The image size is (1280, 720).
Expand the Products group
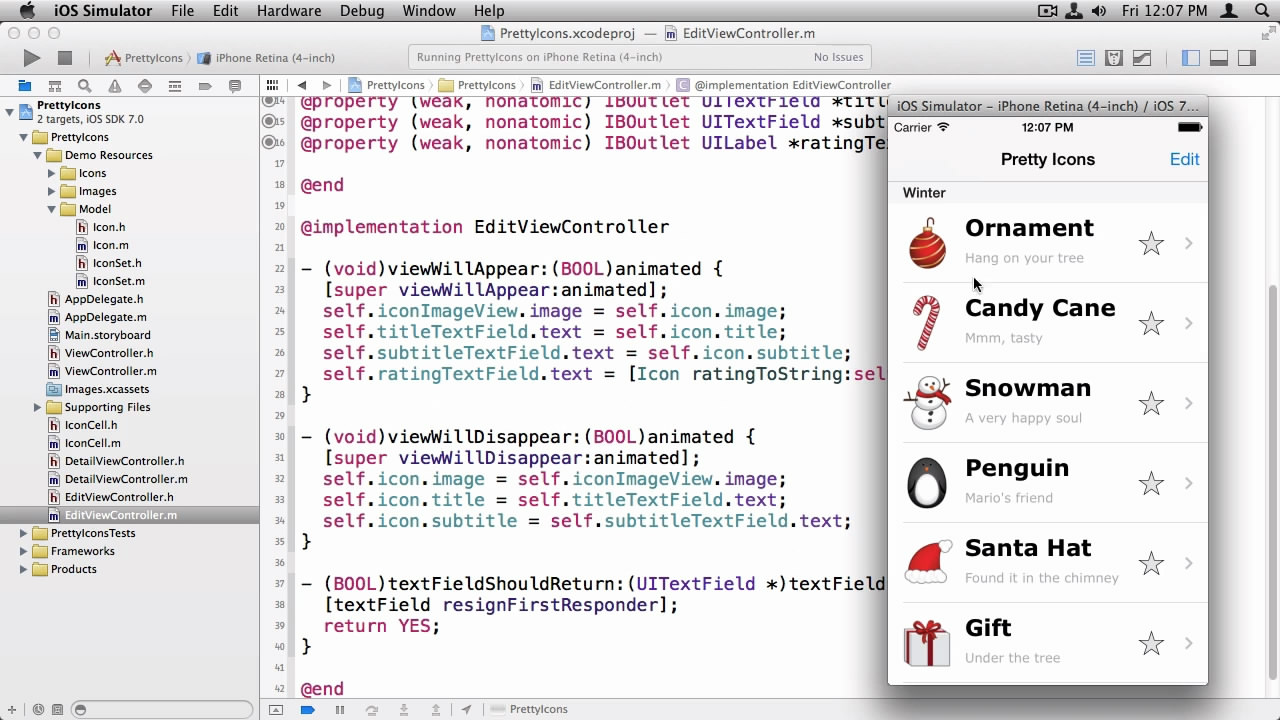click(23, 569)
